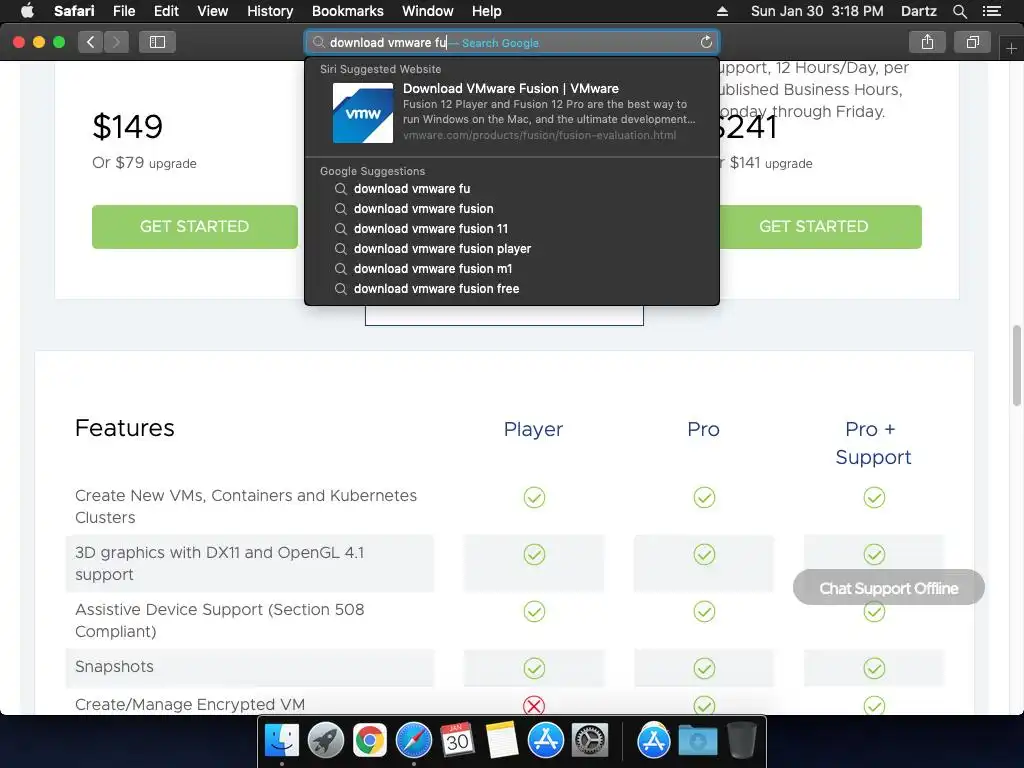Click the forward navigation arrow

point(116,42)
